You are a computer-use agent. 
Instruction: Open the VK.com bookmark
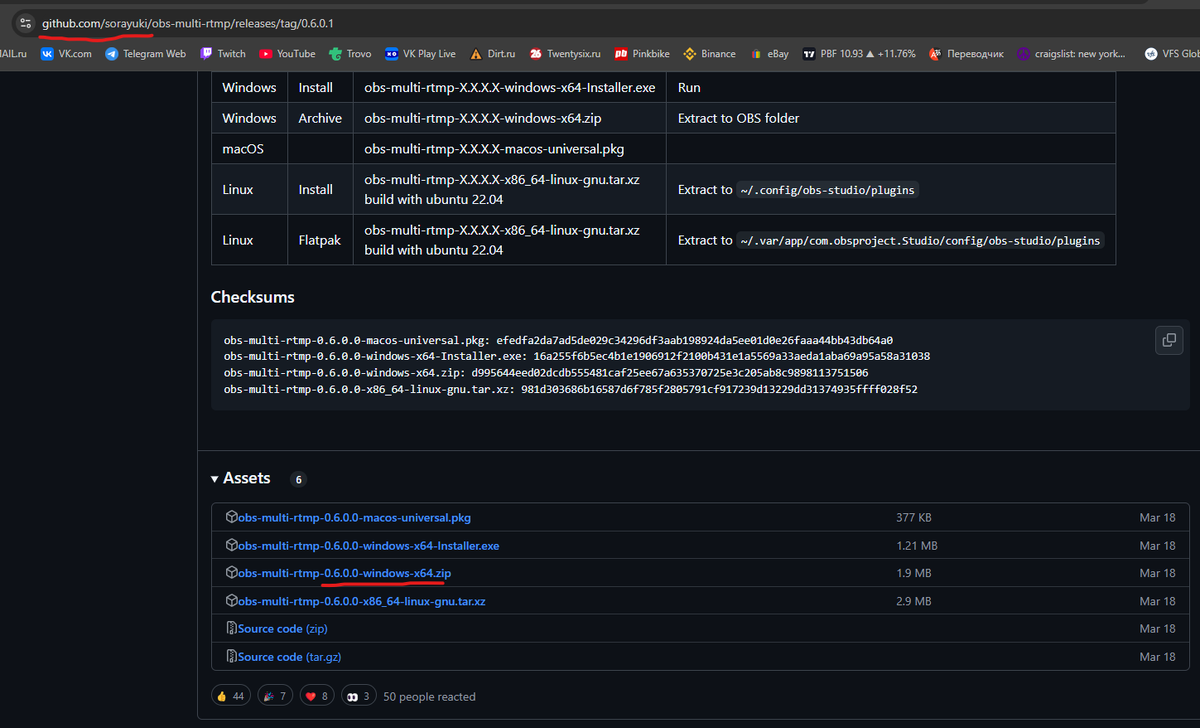point(65,54)
